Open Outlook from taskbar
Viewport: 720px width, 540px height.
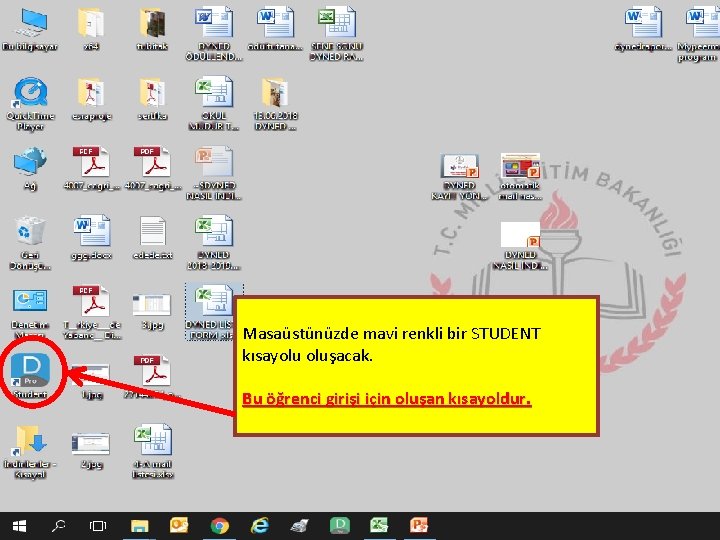point(179,526)
